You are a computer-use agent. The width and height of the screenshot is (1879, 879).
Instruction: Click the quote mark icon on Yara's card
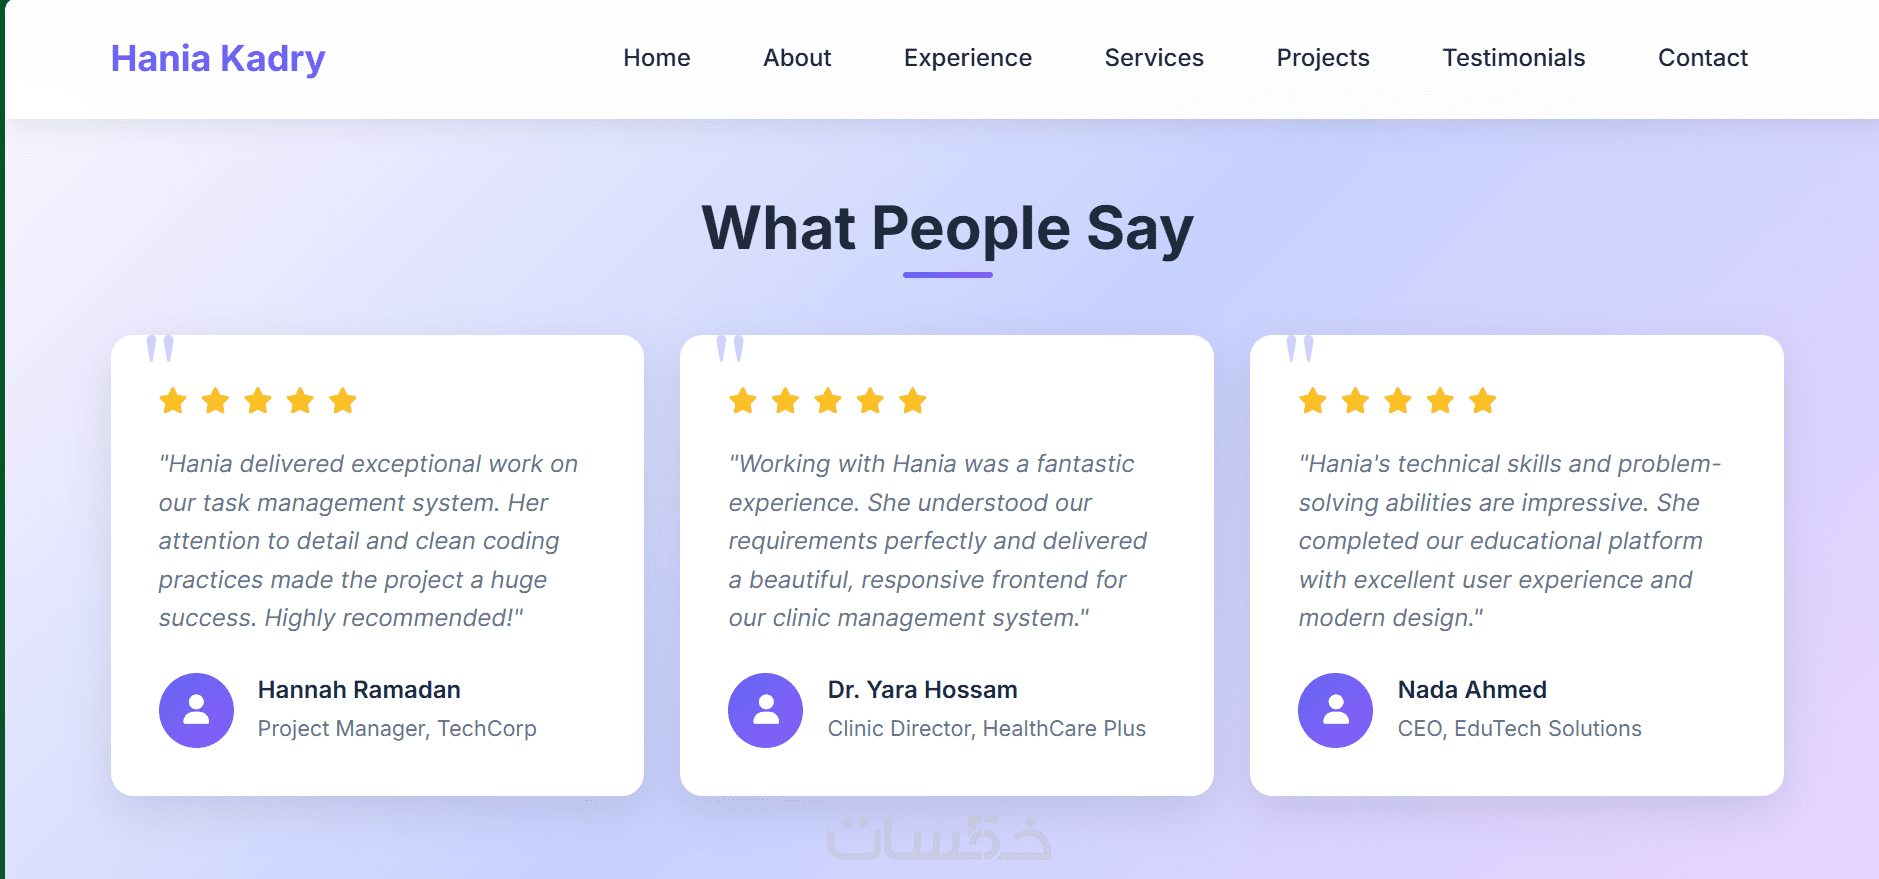click(730, 348)
